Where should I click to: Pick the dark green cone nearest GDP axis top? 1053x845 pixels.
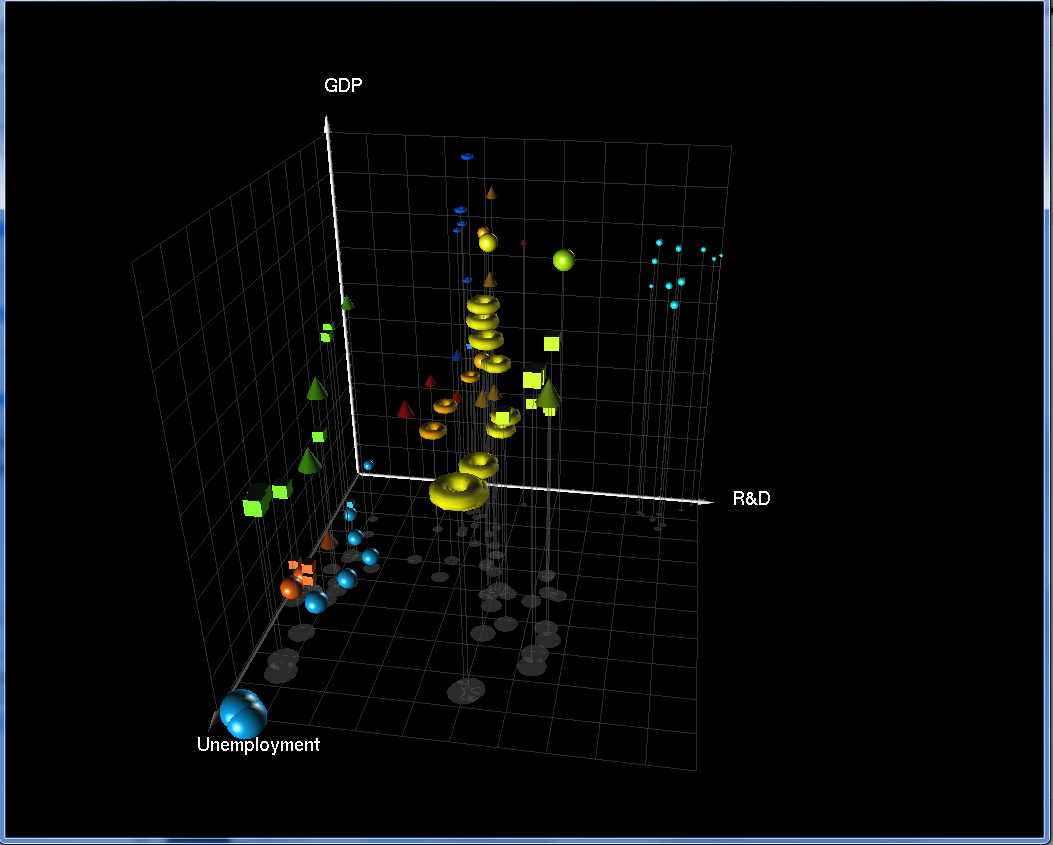(x=346, y=301)
